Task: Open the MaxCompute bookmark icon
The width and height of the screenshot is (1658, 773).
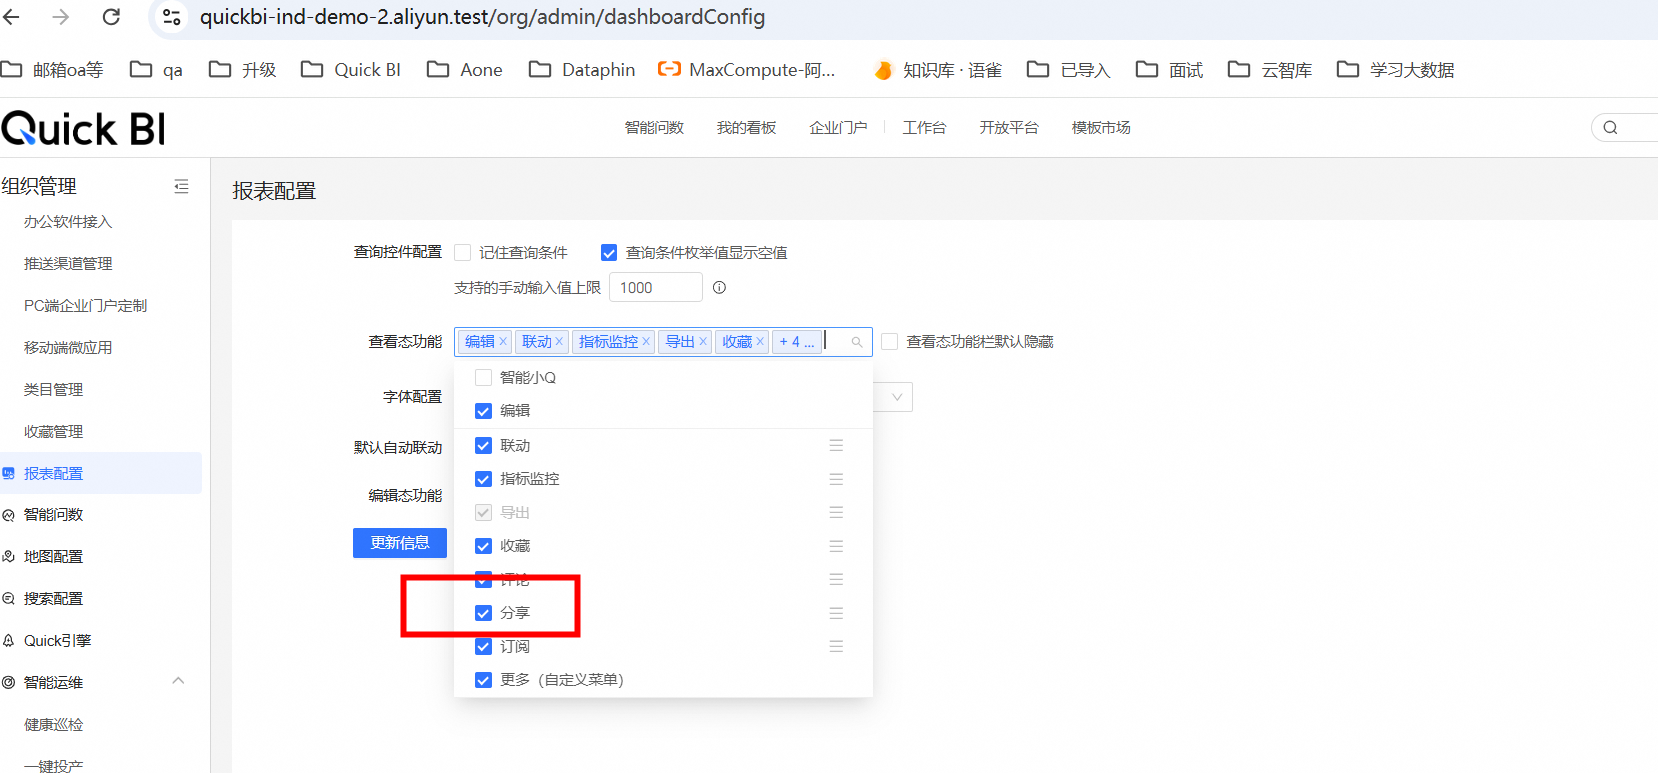Action: 669,70
